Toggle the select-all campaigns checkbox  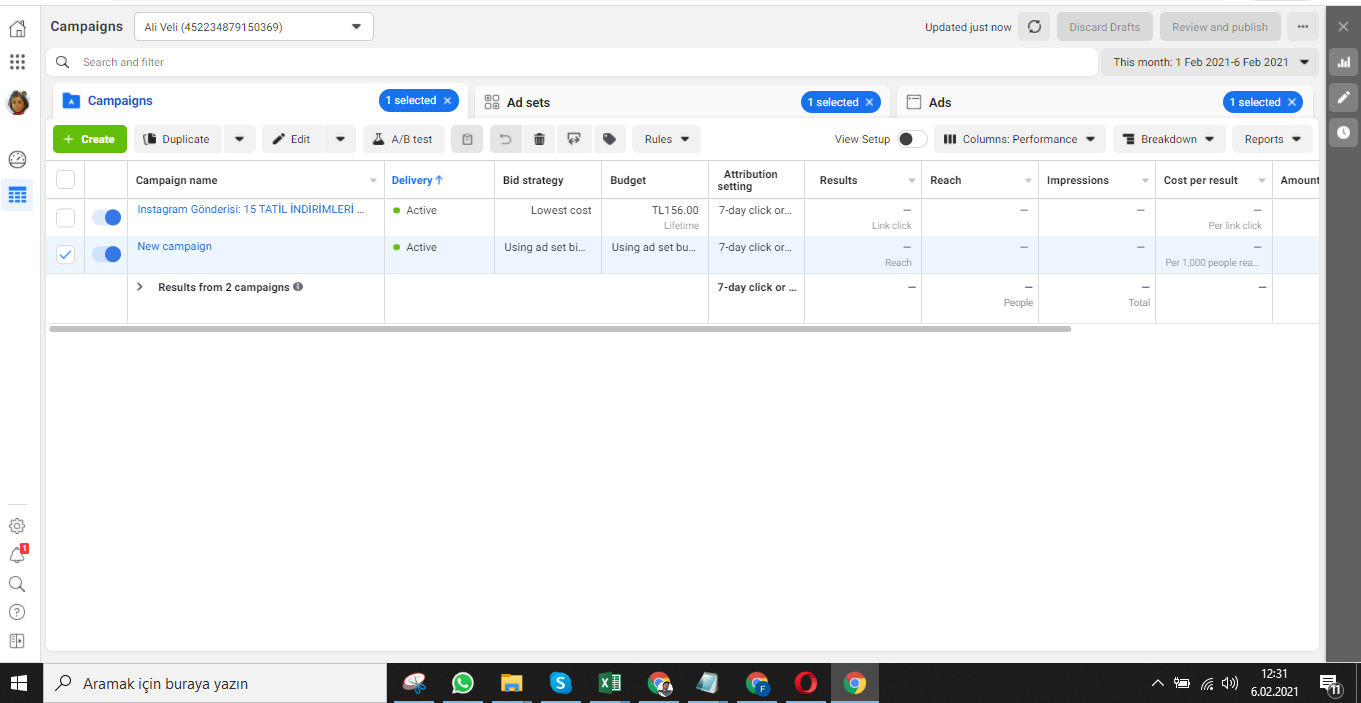click(x=66, y=180)
